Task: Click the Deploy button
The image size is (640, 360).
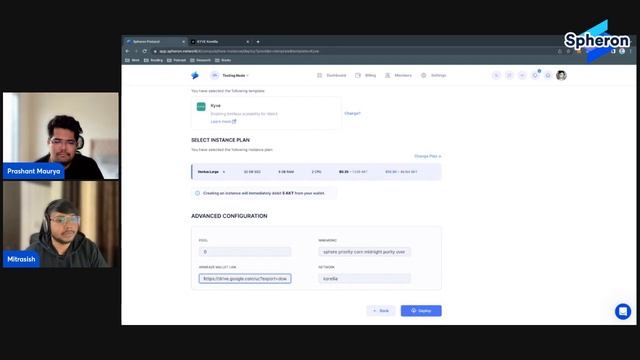Action: pyautogui.click(x=421, y=311)
